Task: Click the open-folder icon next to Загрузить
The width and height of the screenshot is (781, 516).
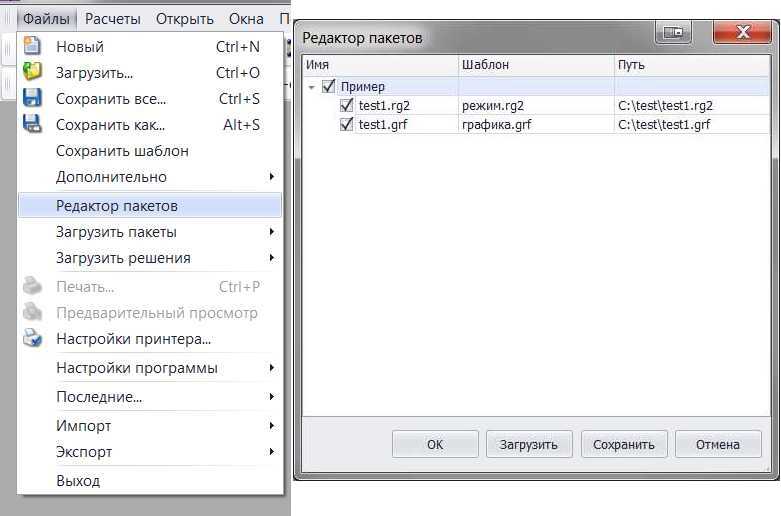Action: [x=32, y=72]
